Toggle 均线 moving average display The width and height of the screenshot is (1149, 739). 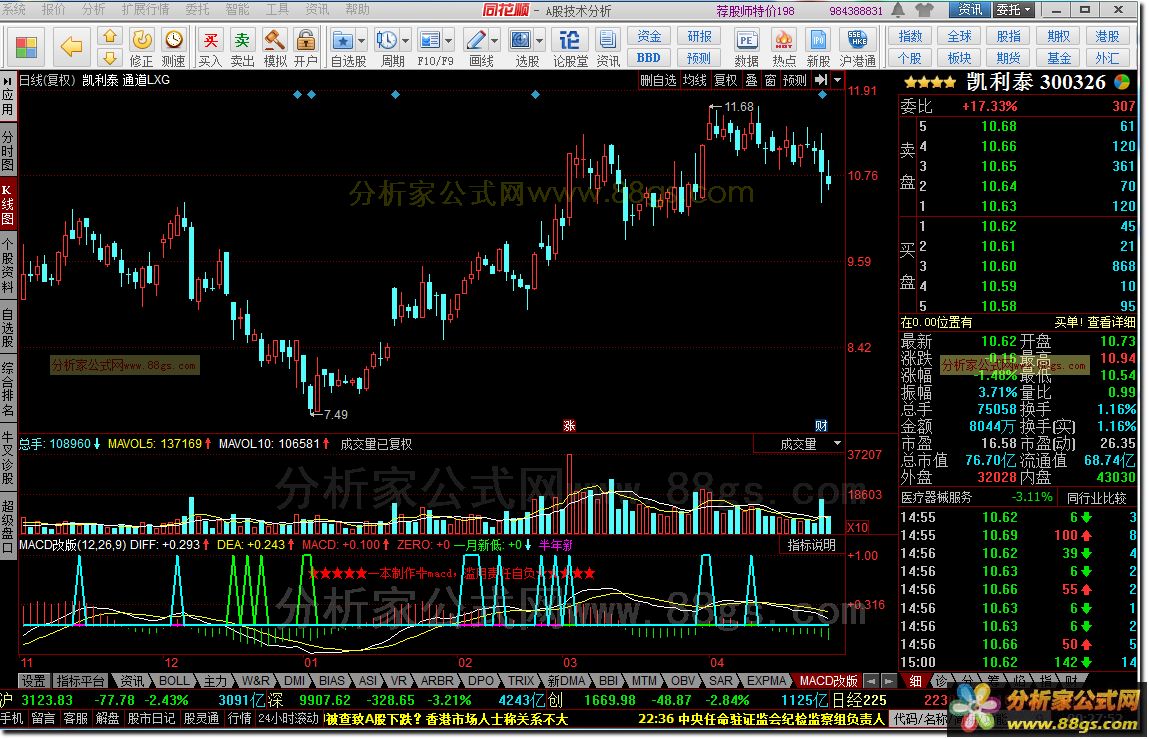694,80
